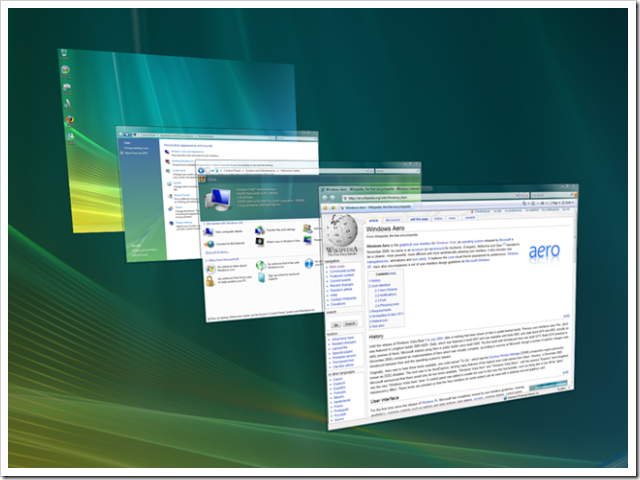Click Random article navigation link
640x480 pixels.
coord(341,290)
